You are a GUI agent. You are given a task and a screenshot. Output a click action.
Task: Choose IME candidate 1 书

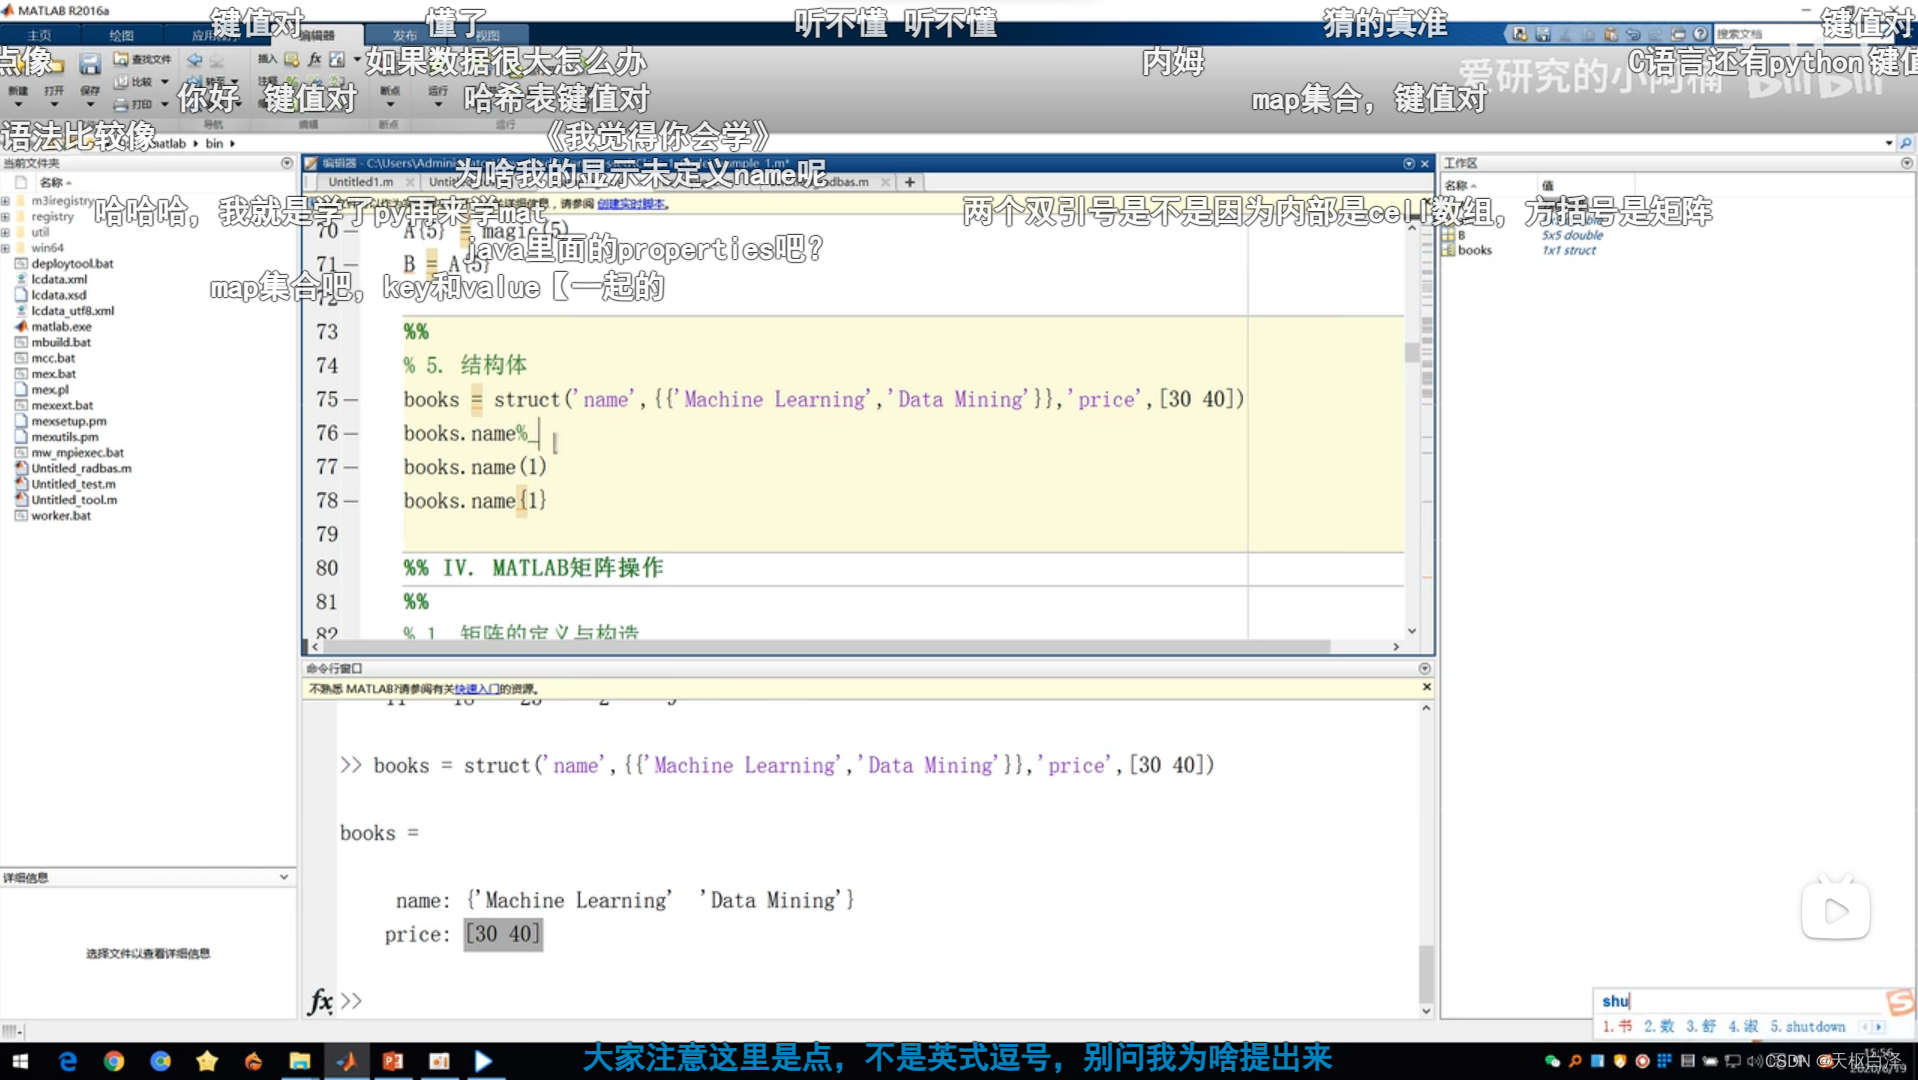tap(1617, 1027)
